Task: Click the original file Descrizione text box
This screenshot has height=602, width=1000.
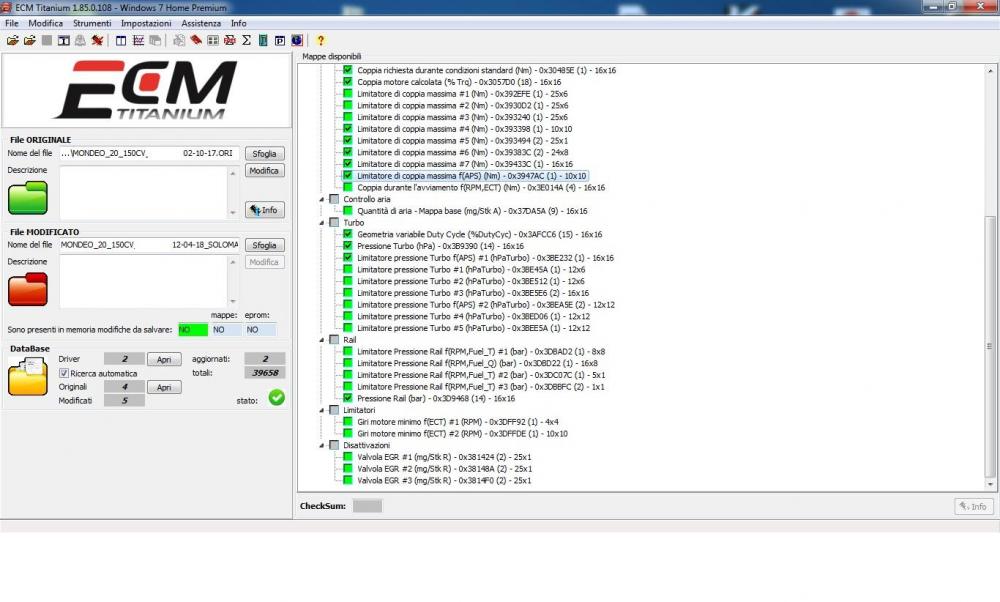Action: click(x=148, y=192)
